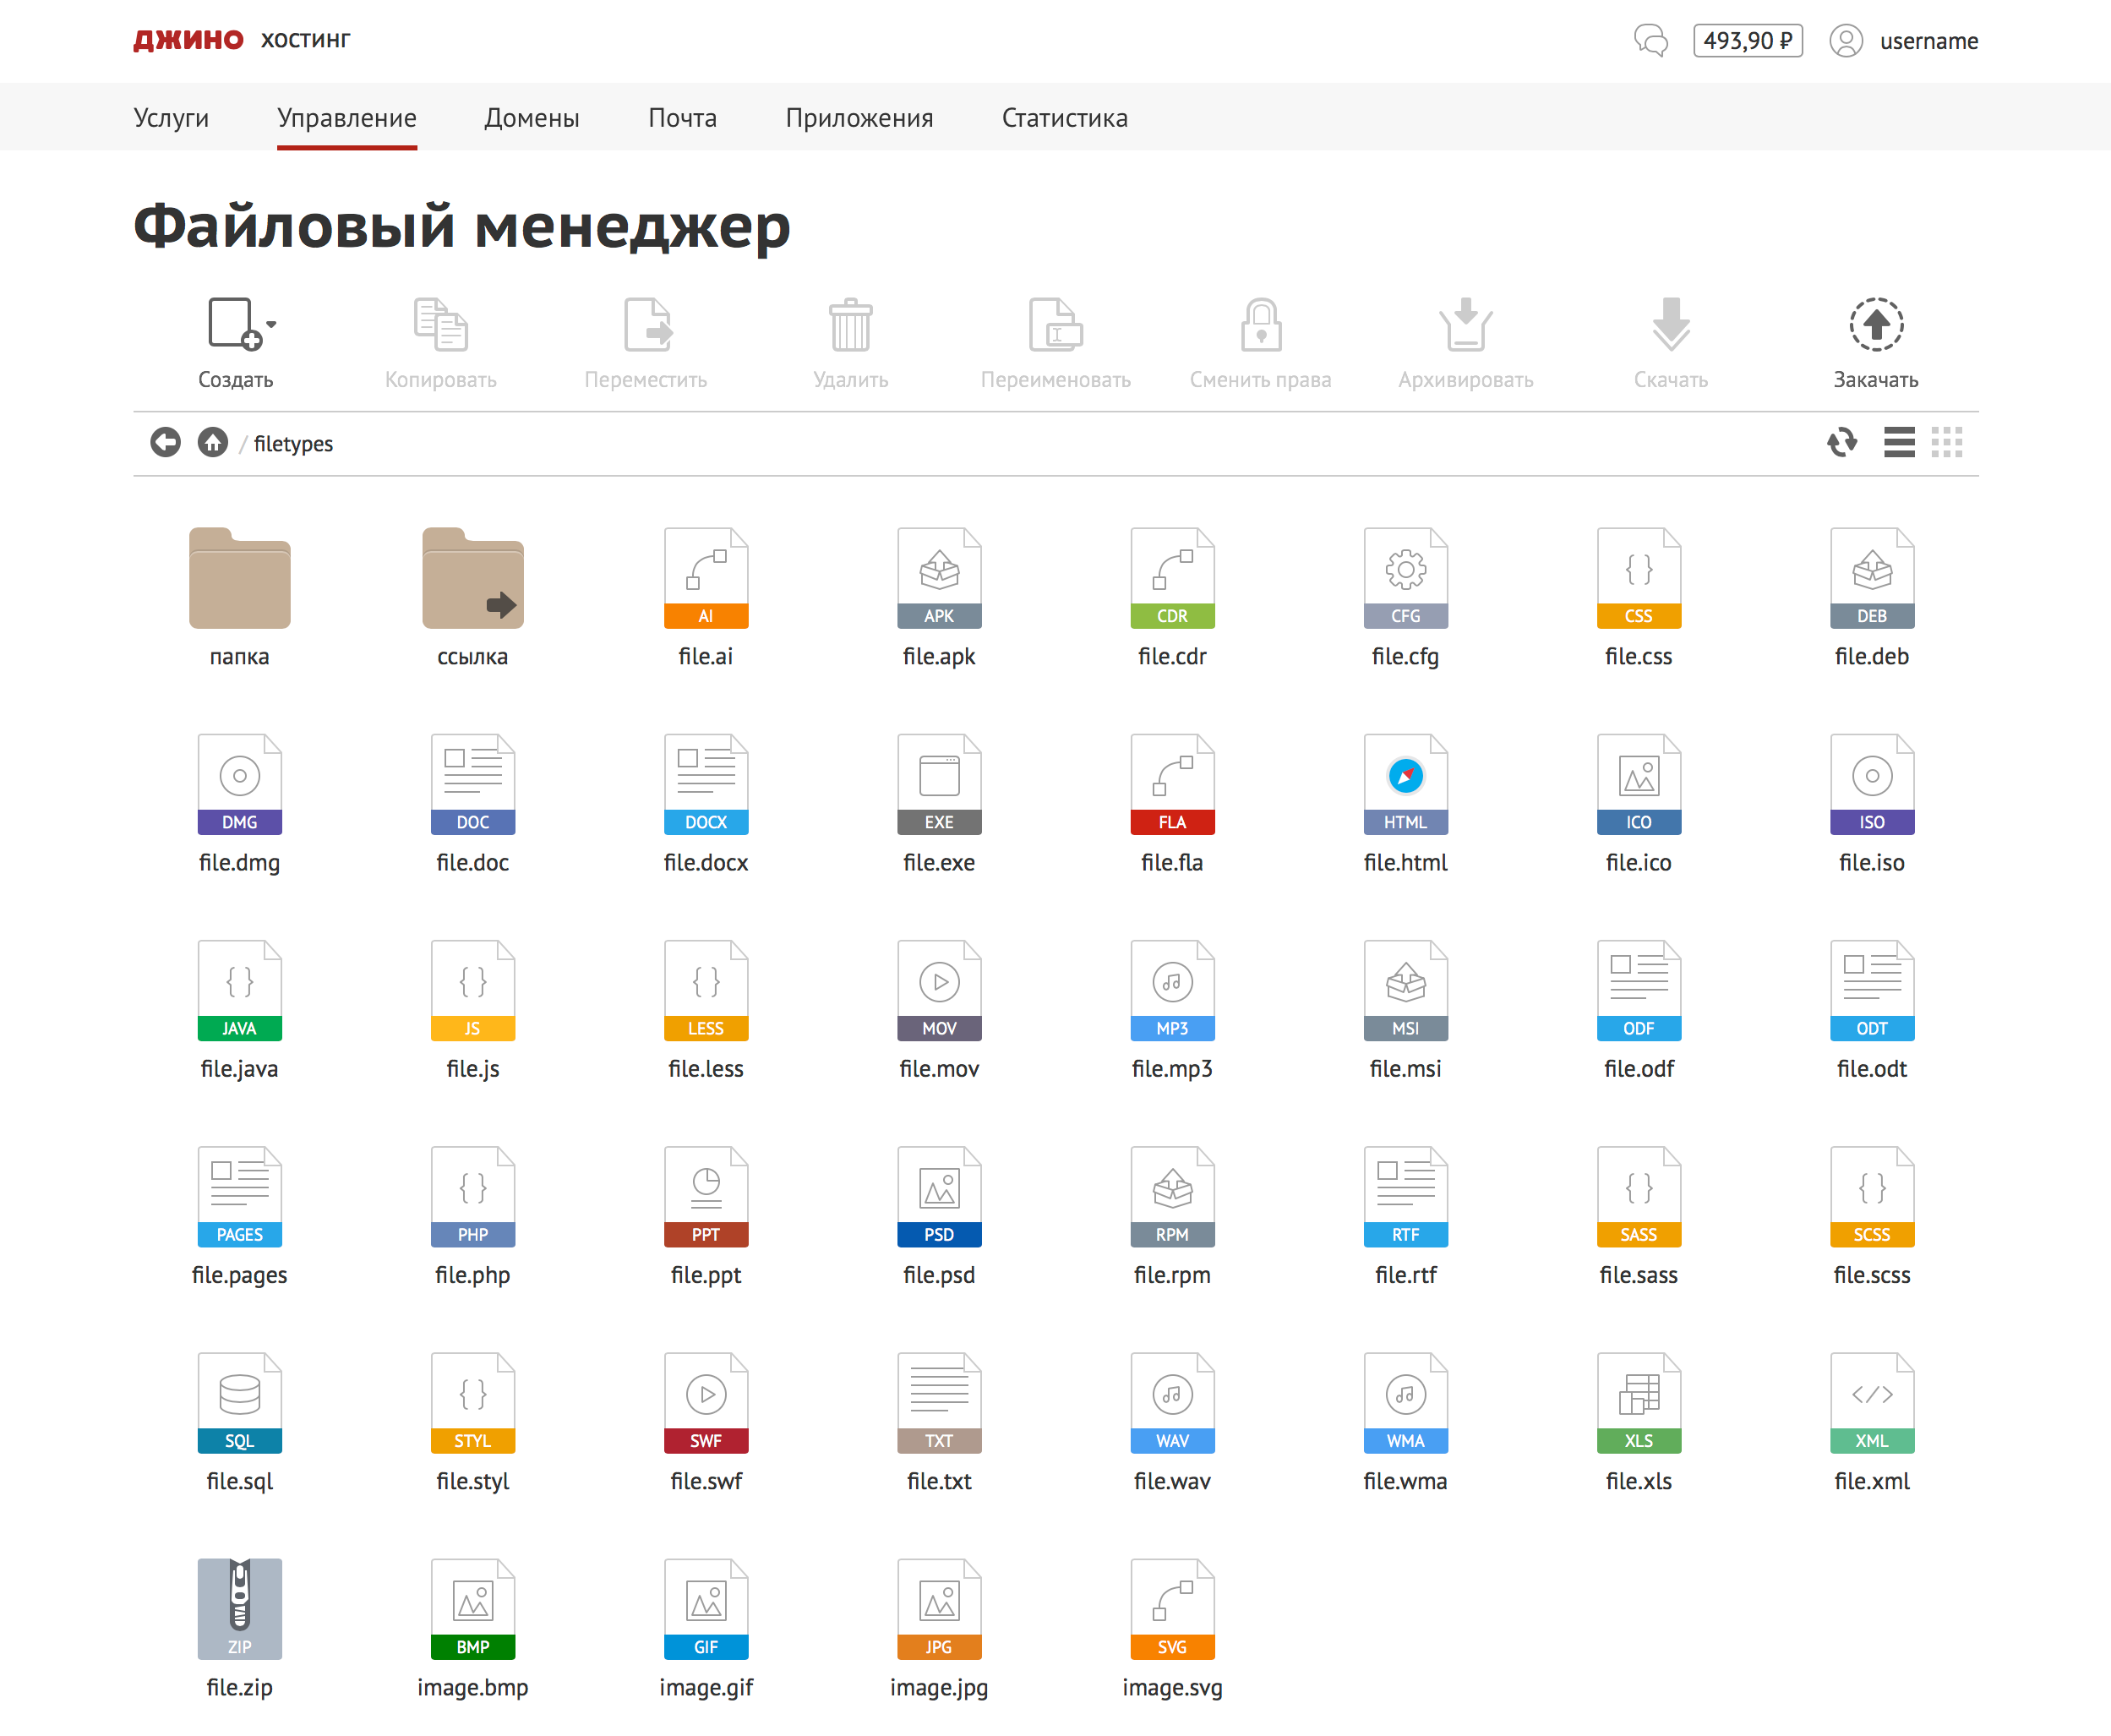Switch to the Статистика tab

pos(1064,118)
